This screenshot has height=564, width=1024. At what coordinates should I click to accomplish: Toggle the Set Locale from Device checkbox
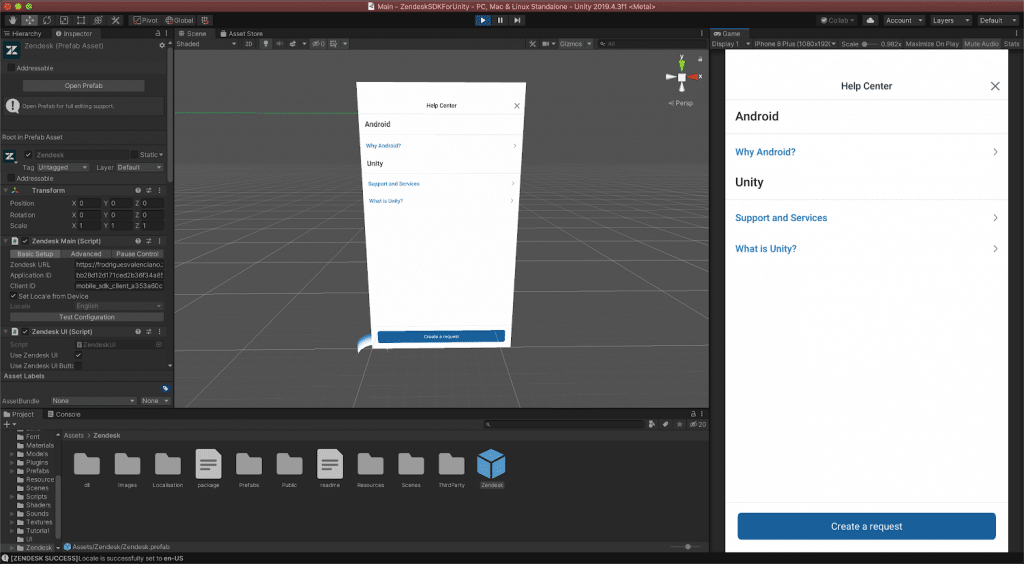(x=11, y=296)
